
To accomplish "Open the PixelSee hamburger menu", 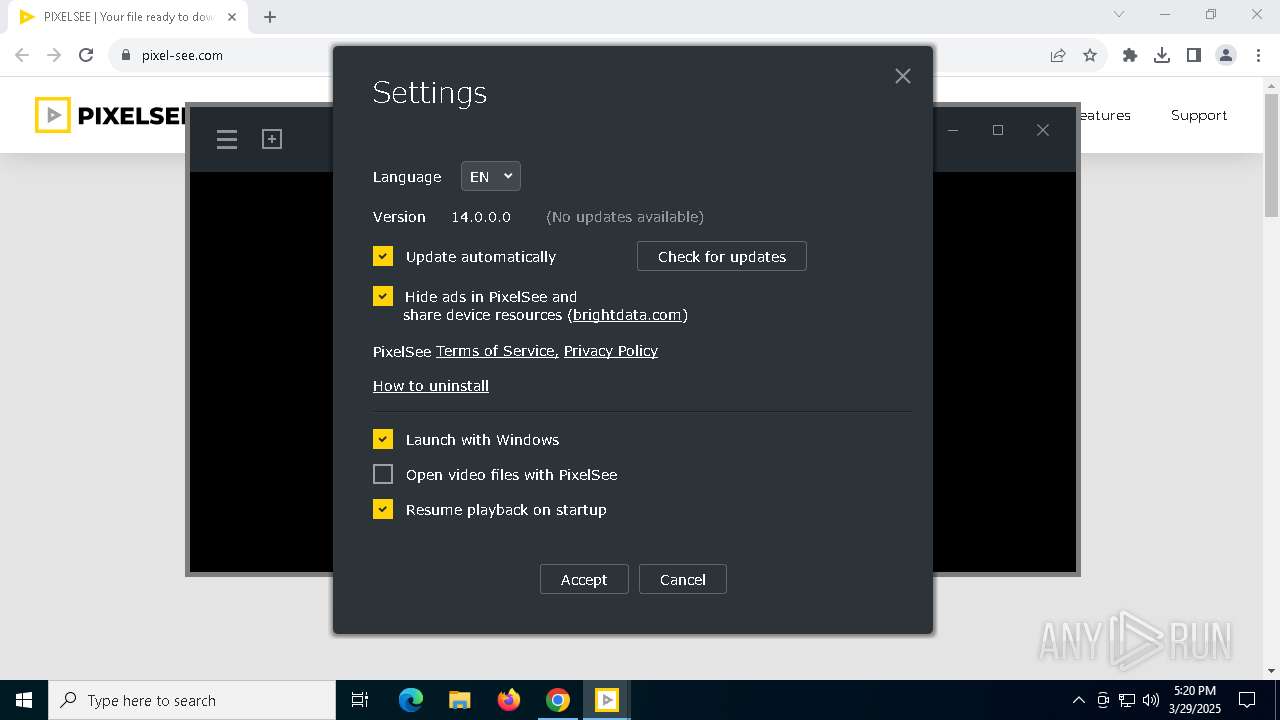I will 227,139.
